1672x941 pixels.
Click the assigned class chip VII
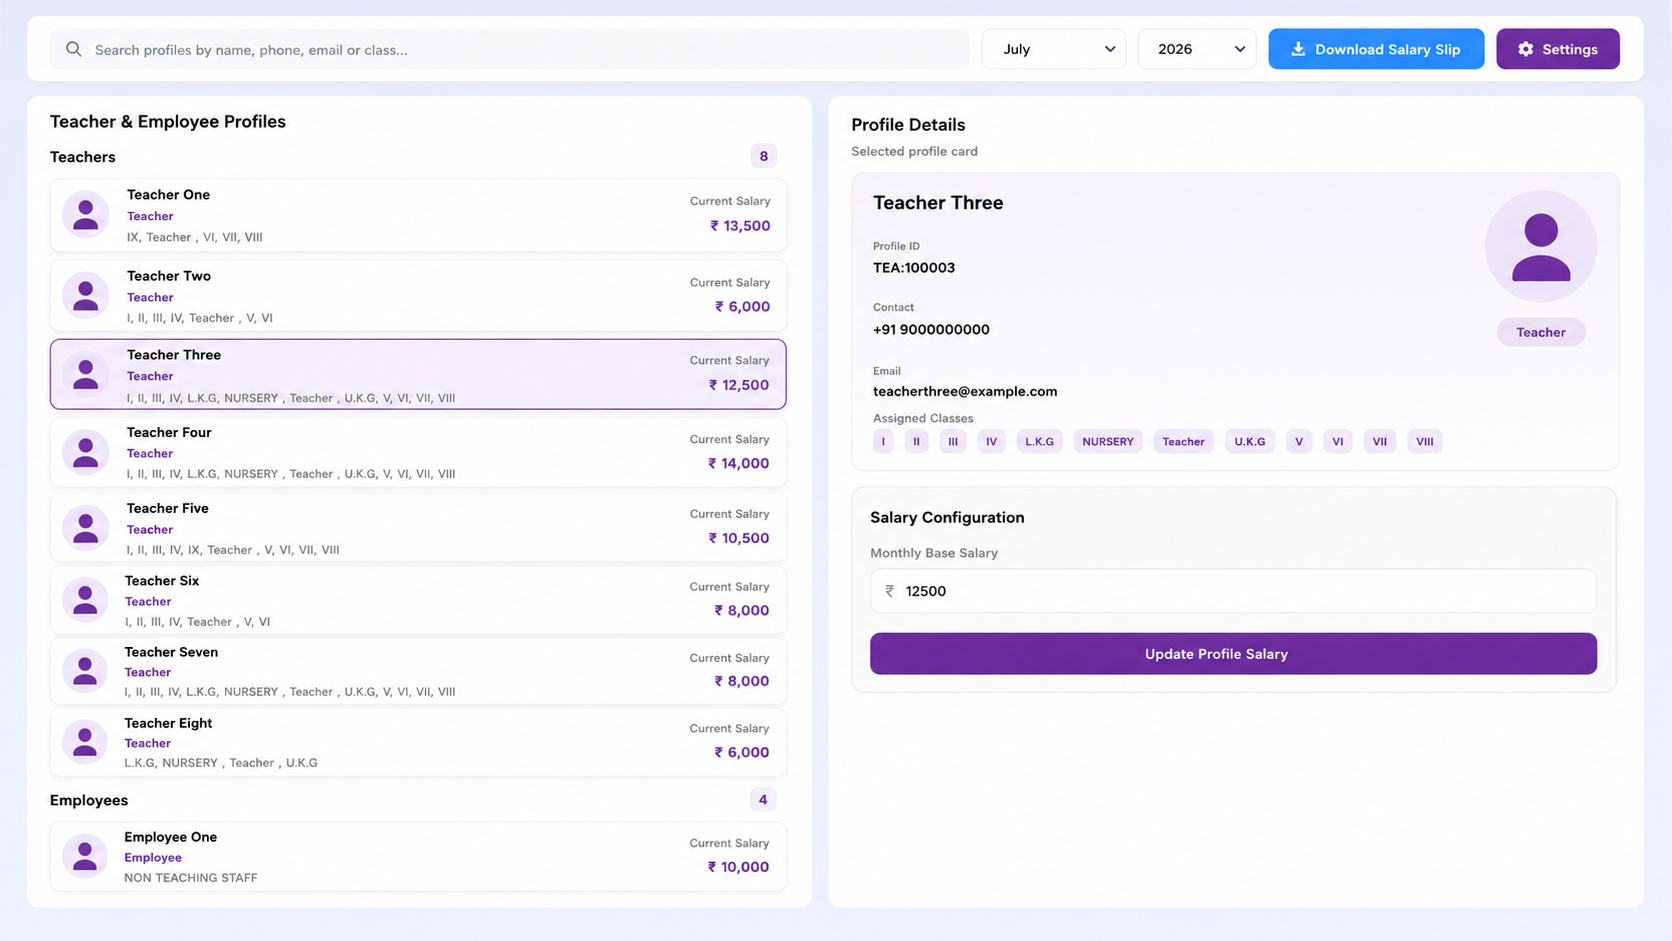click(1379, 441)
